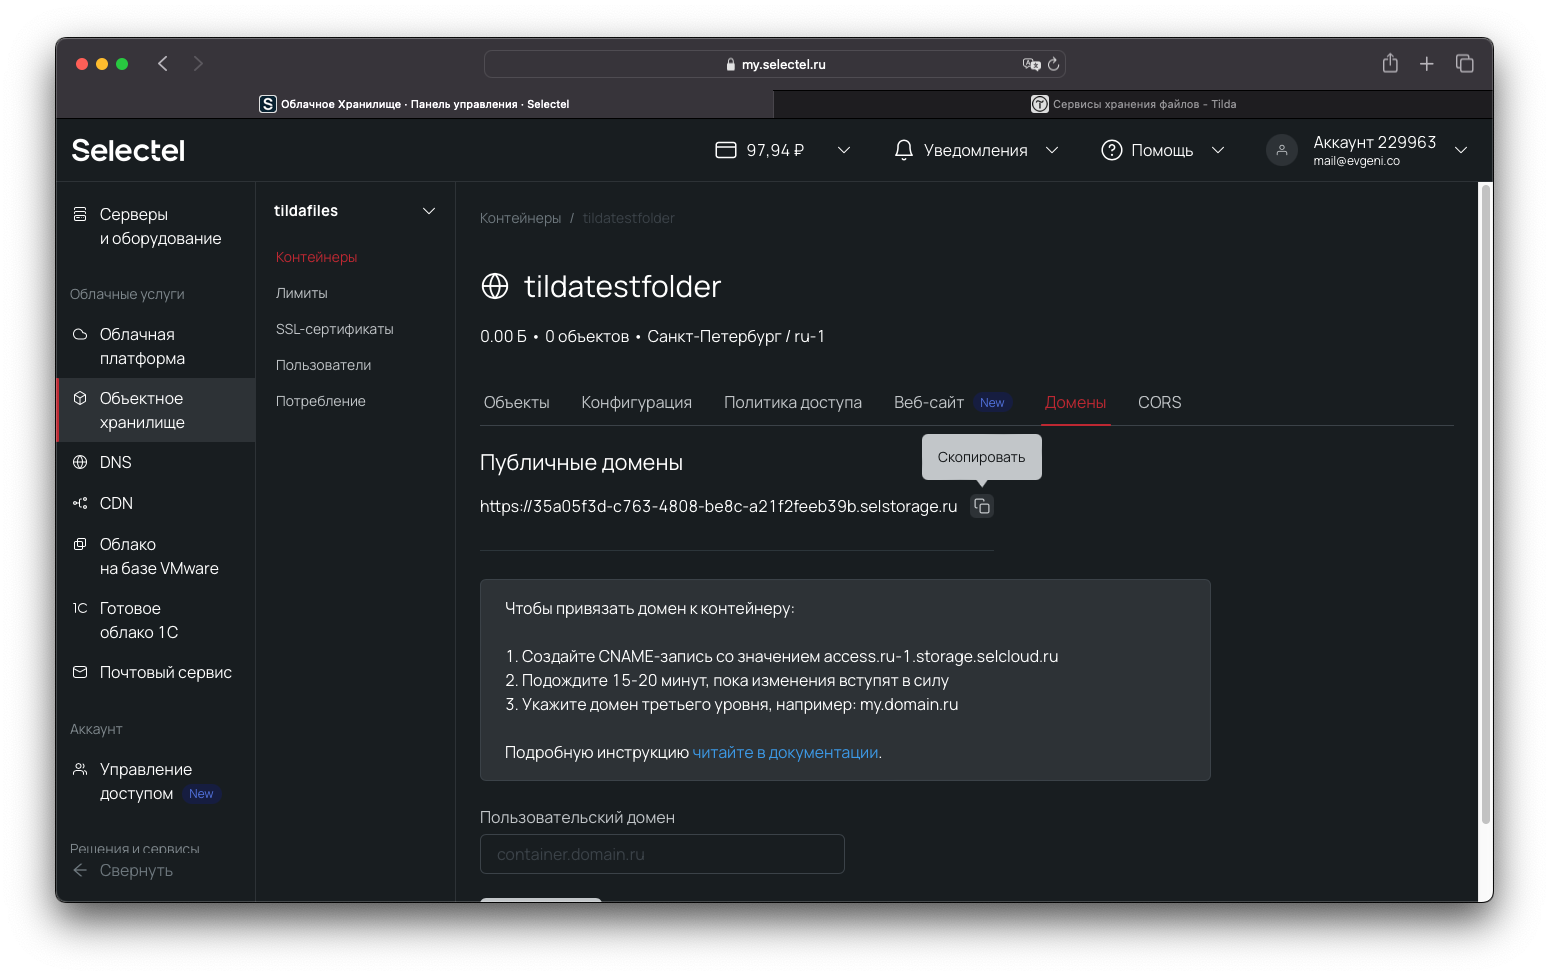Open Пользователи in the submenu
This screenshot has height=976, width=1549.
[324, 365]
